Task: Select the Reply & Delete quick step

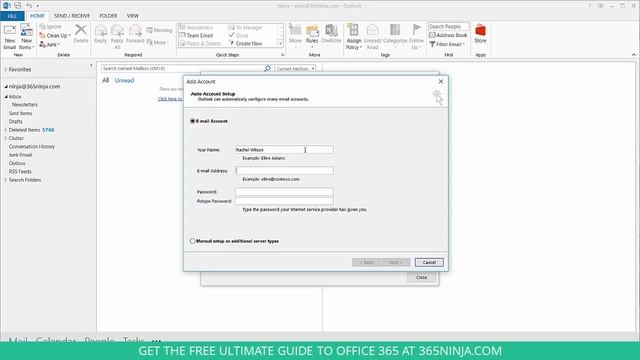Action: [x=200, y=44]
